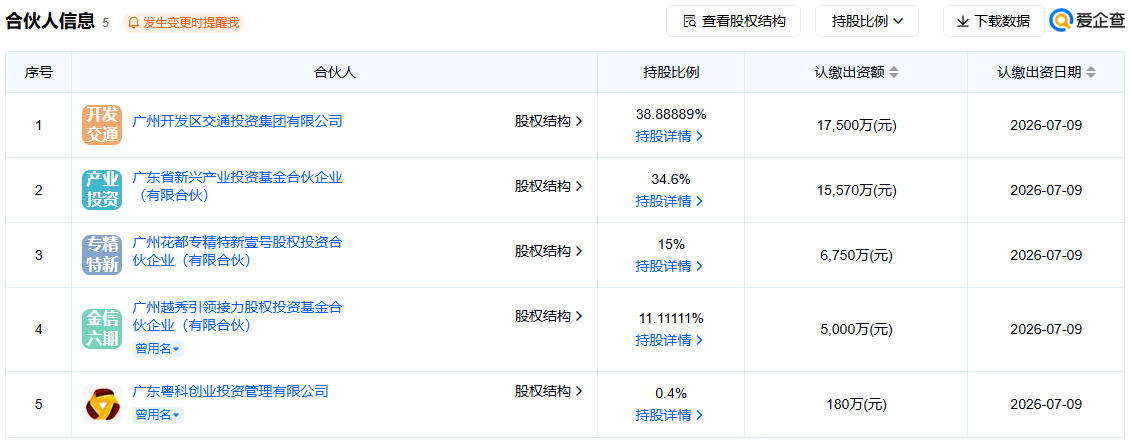1133x447 pixels.
Task: Click the 180万(元) amount cell
Action: pyautogui.click(x=856, y=404)
